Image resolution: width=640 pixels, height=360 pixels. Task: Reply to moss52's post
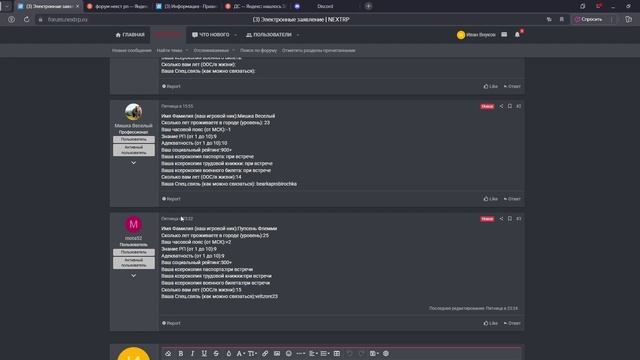(512, 323)
